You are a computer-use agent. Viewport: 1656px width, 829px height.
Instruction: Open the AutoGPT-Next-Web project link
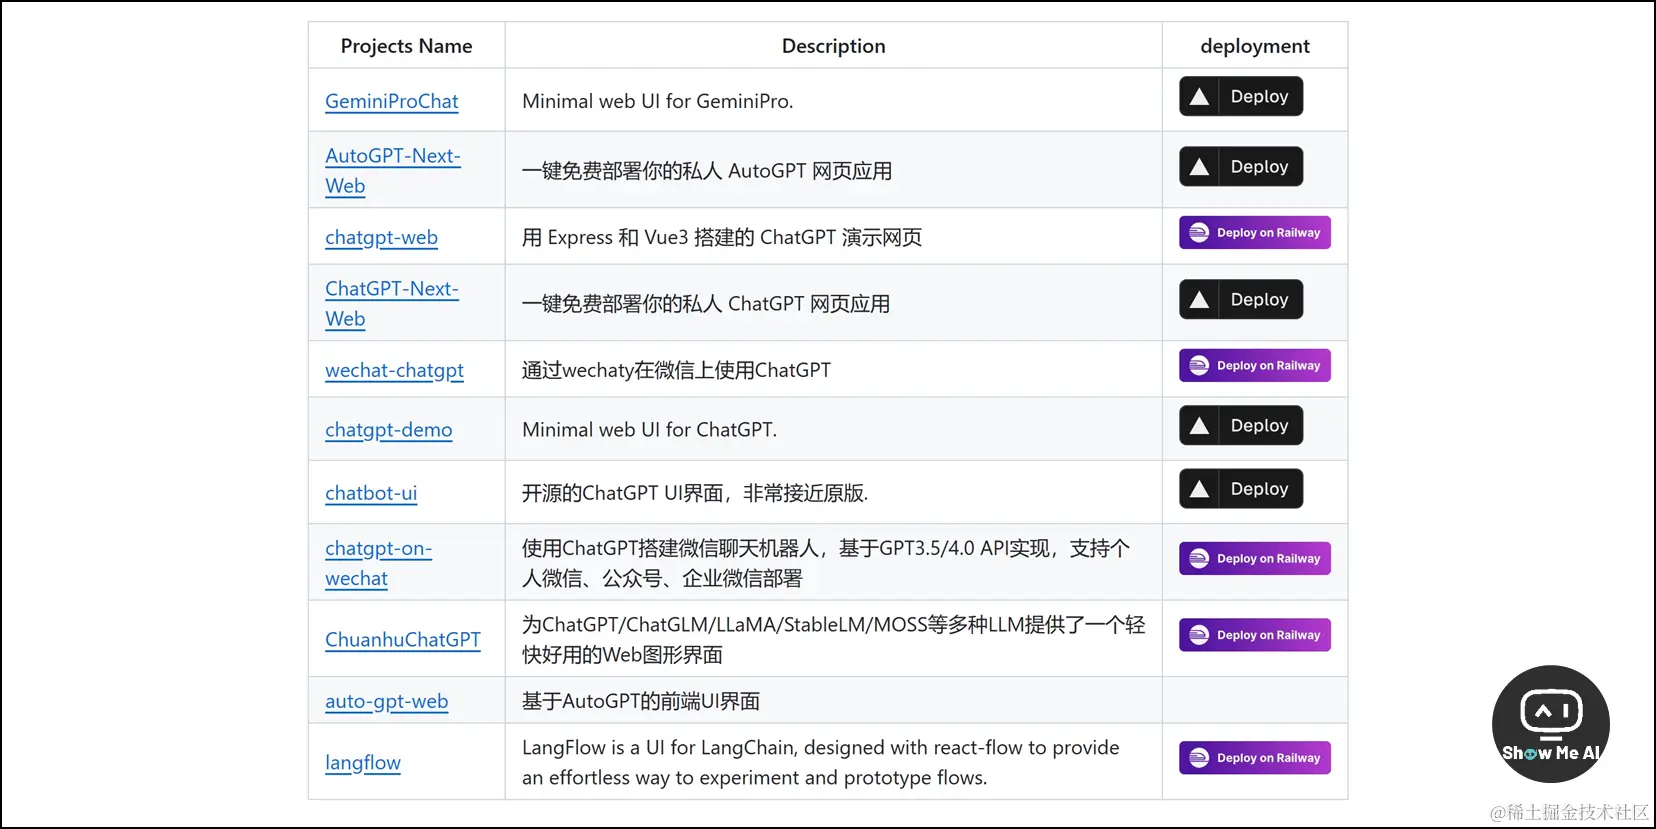pos(393,170)
